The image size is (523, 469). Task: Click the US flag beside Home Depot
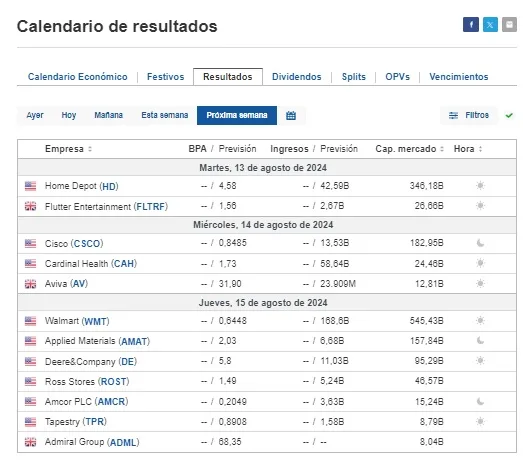pos(30,186)
